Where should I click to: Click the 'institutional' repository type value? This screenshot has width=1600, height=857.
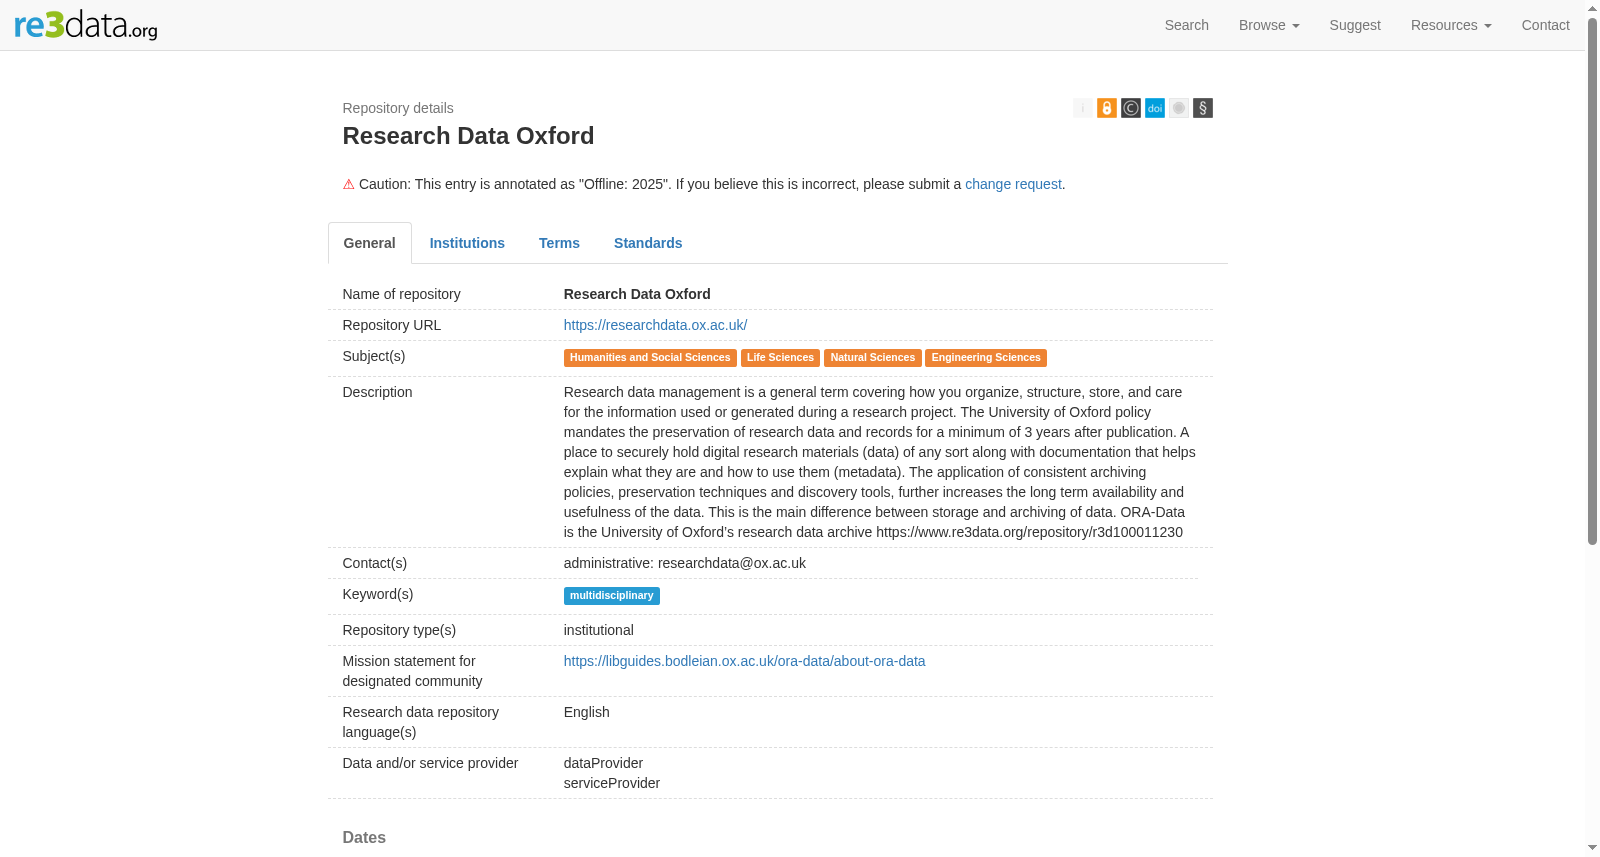(599, 630)
